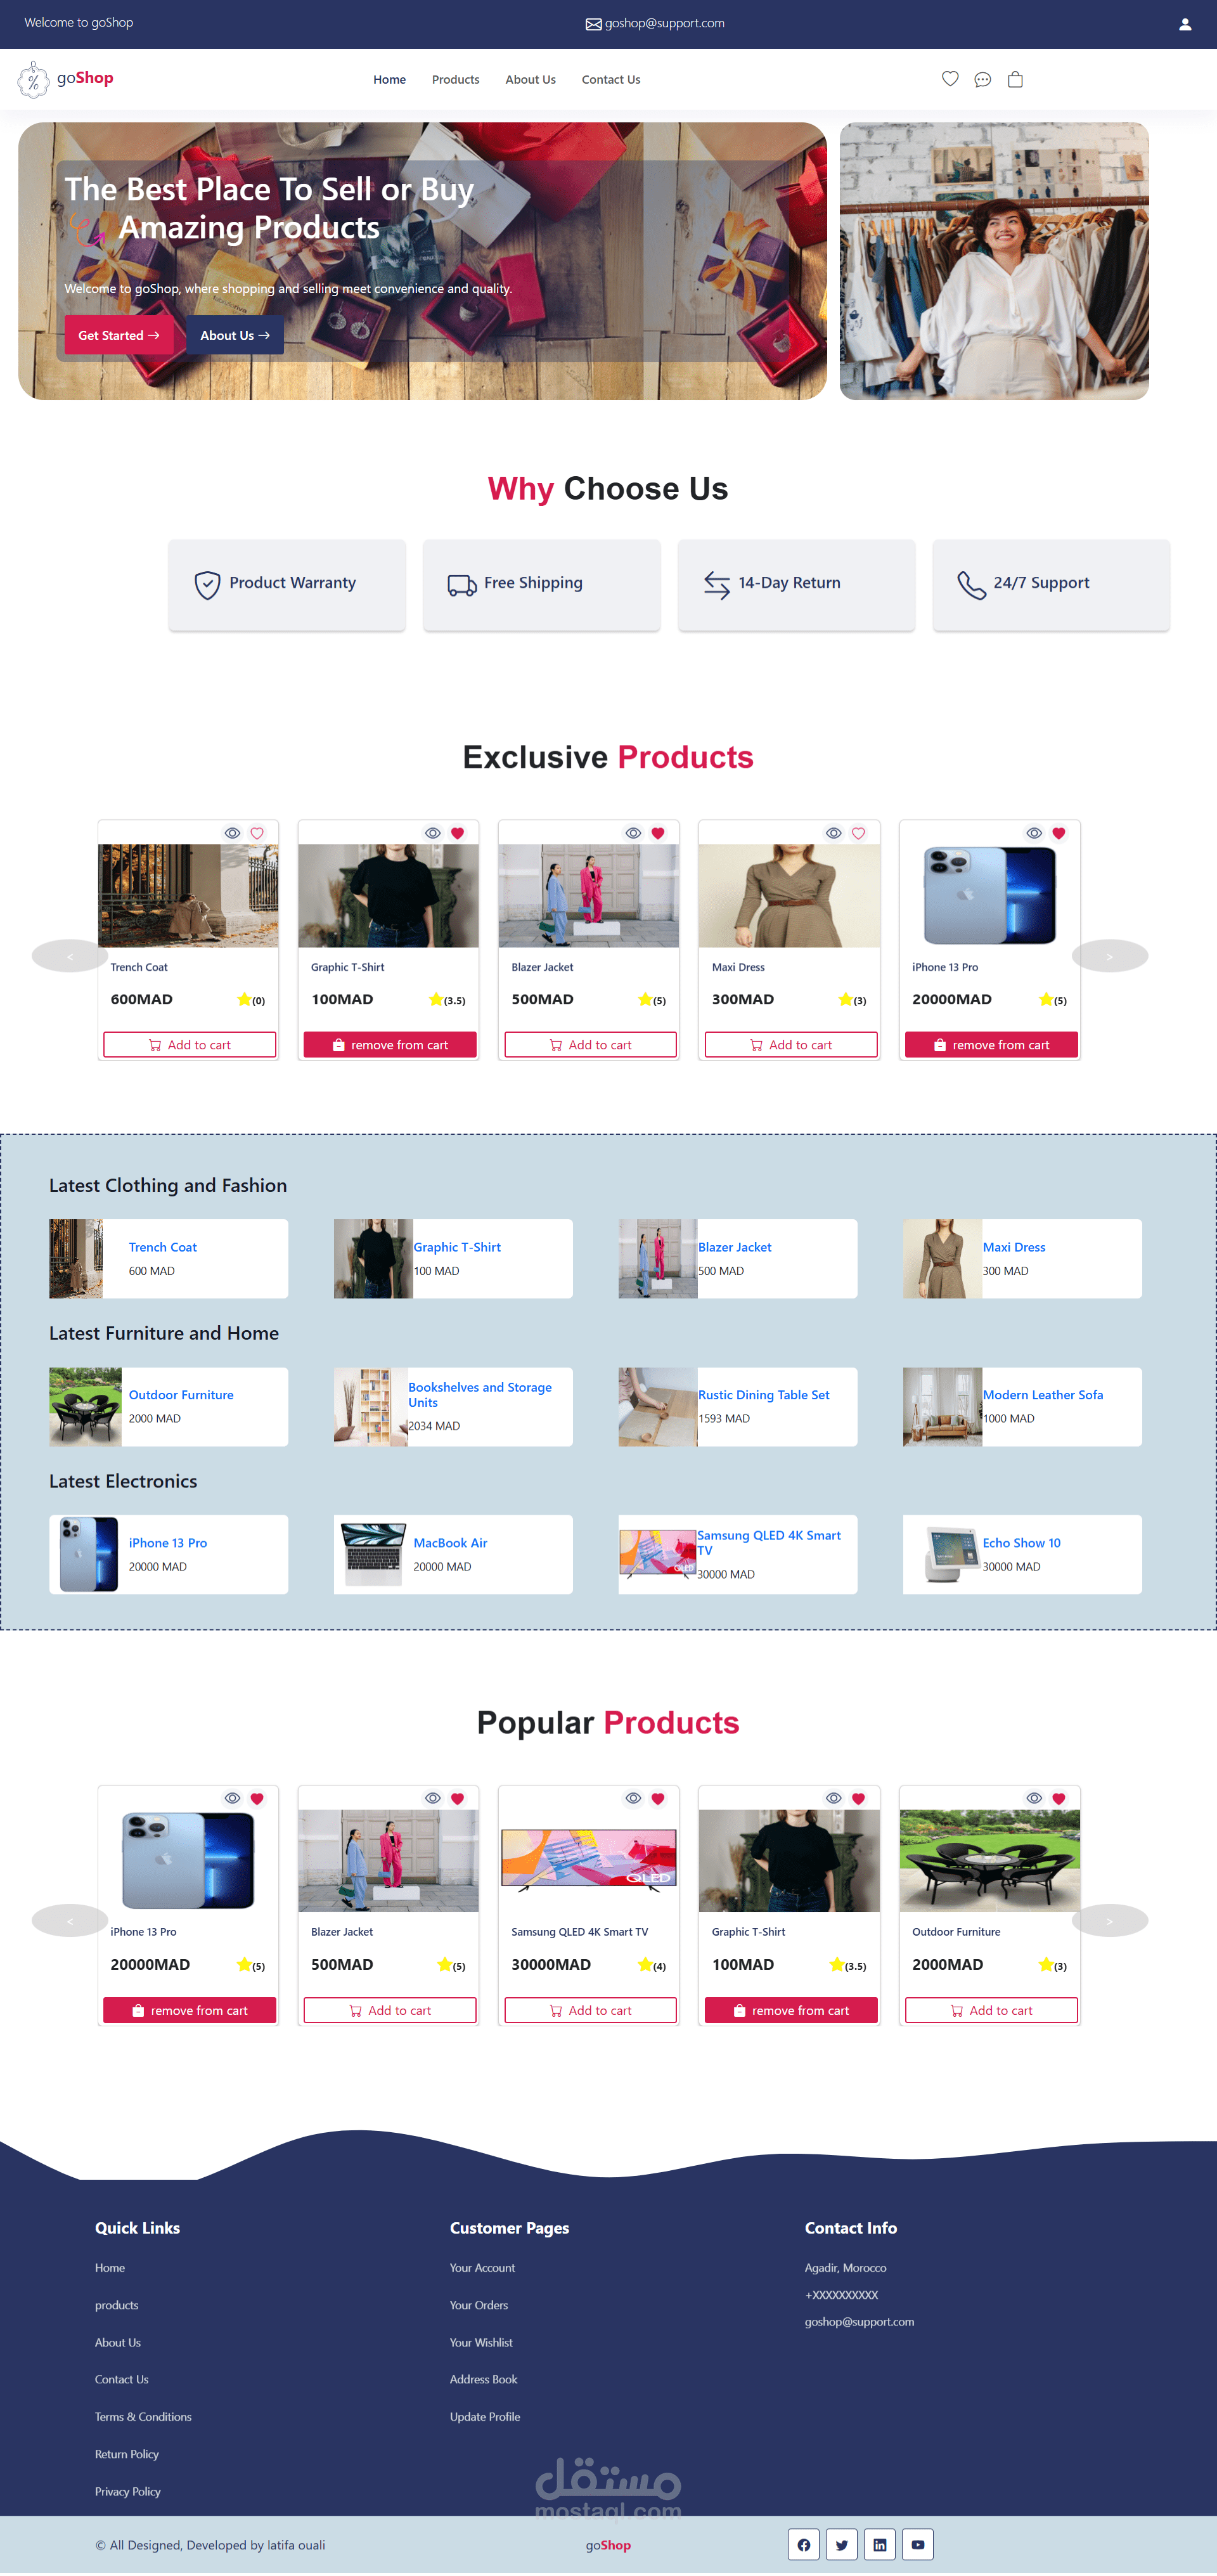The image size is (1217, 2576).
Task: Click the chat/messages icon in navbar
Action: (982, 77)
